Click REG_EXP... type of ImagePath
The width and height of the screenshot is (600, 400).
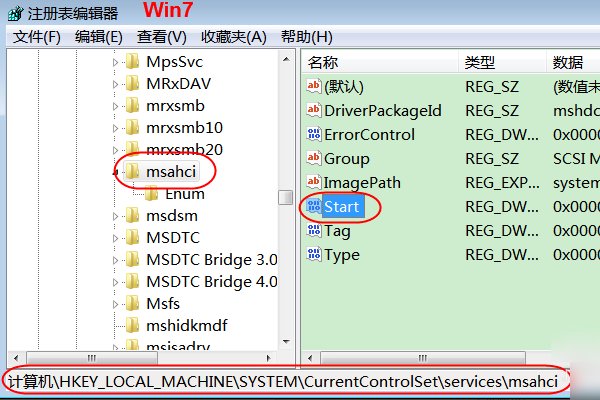pos(502,183)
